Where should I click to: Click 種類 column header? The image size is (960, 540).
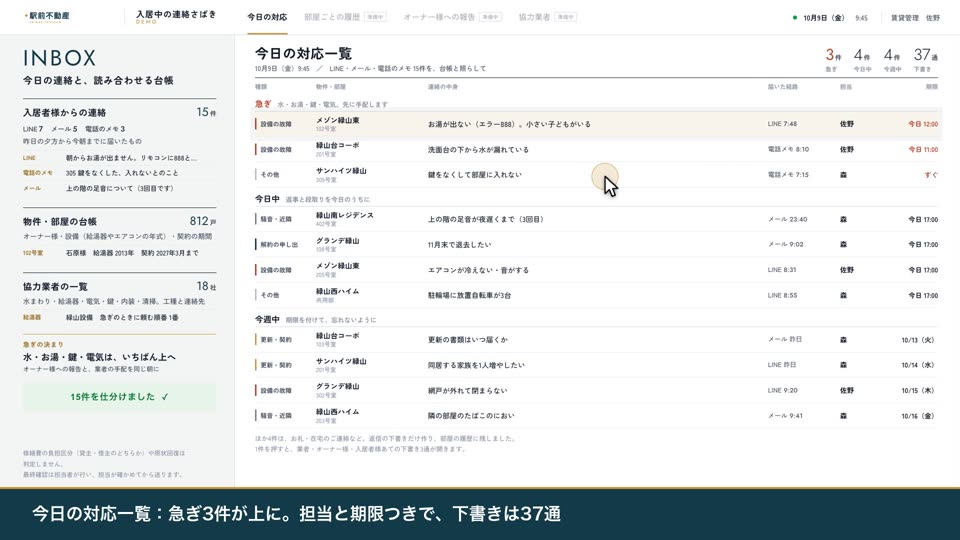click(261, 87)
